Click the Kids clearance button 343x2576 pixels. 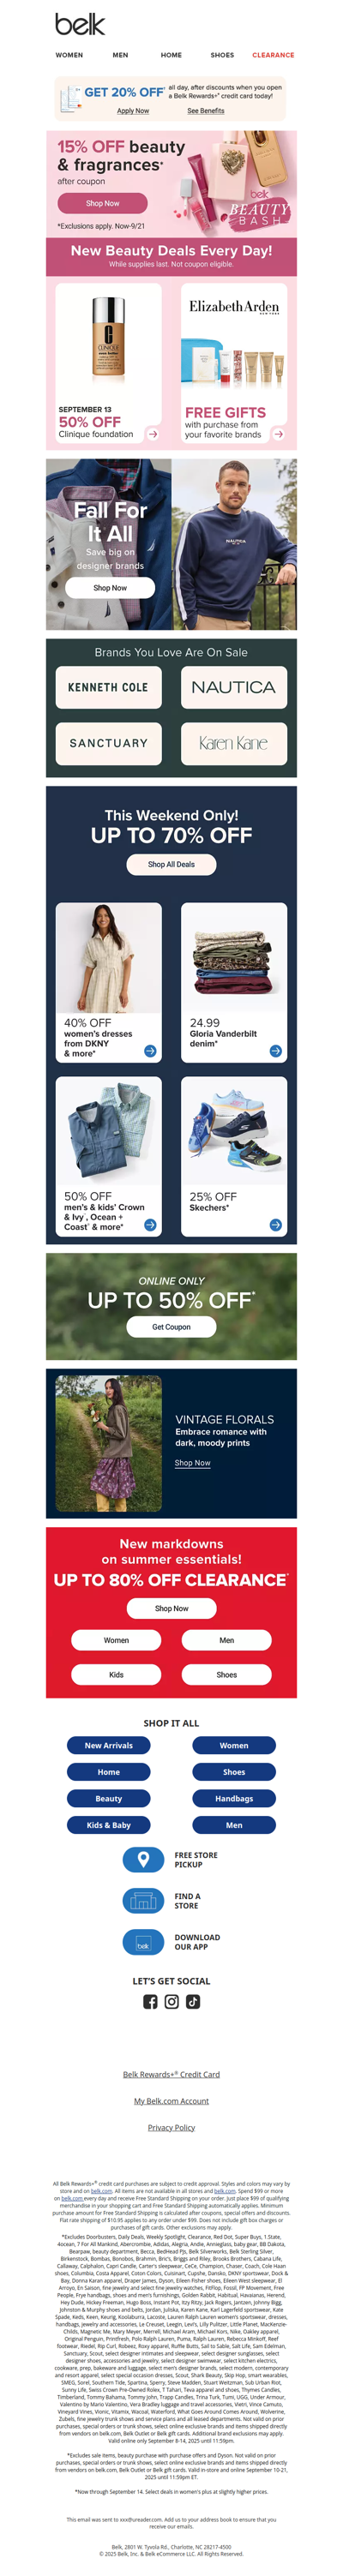116,1674
